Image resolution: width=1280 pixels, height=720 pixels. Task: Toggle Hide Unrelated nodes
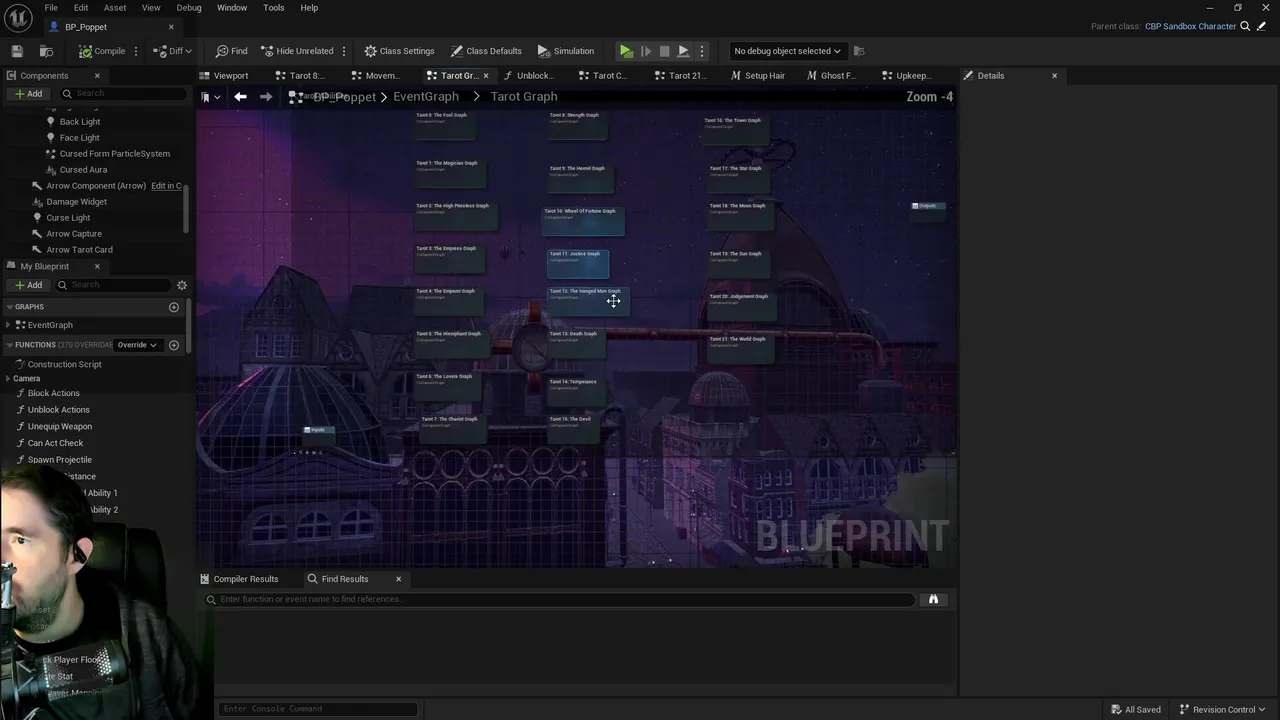tap(296, 51)
